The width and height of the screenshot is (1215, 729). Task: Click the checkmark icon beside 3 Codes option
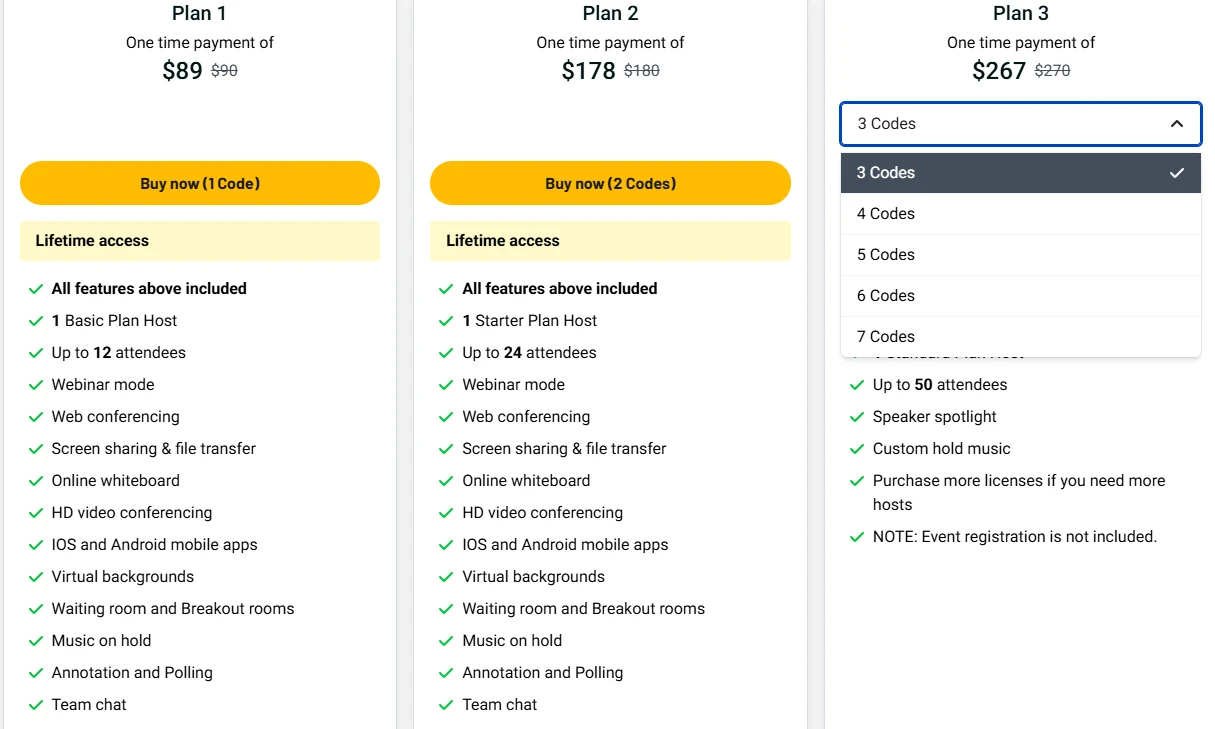1177,173
